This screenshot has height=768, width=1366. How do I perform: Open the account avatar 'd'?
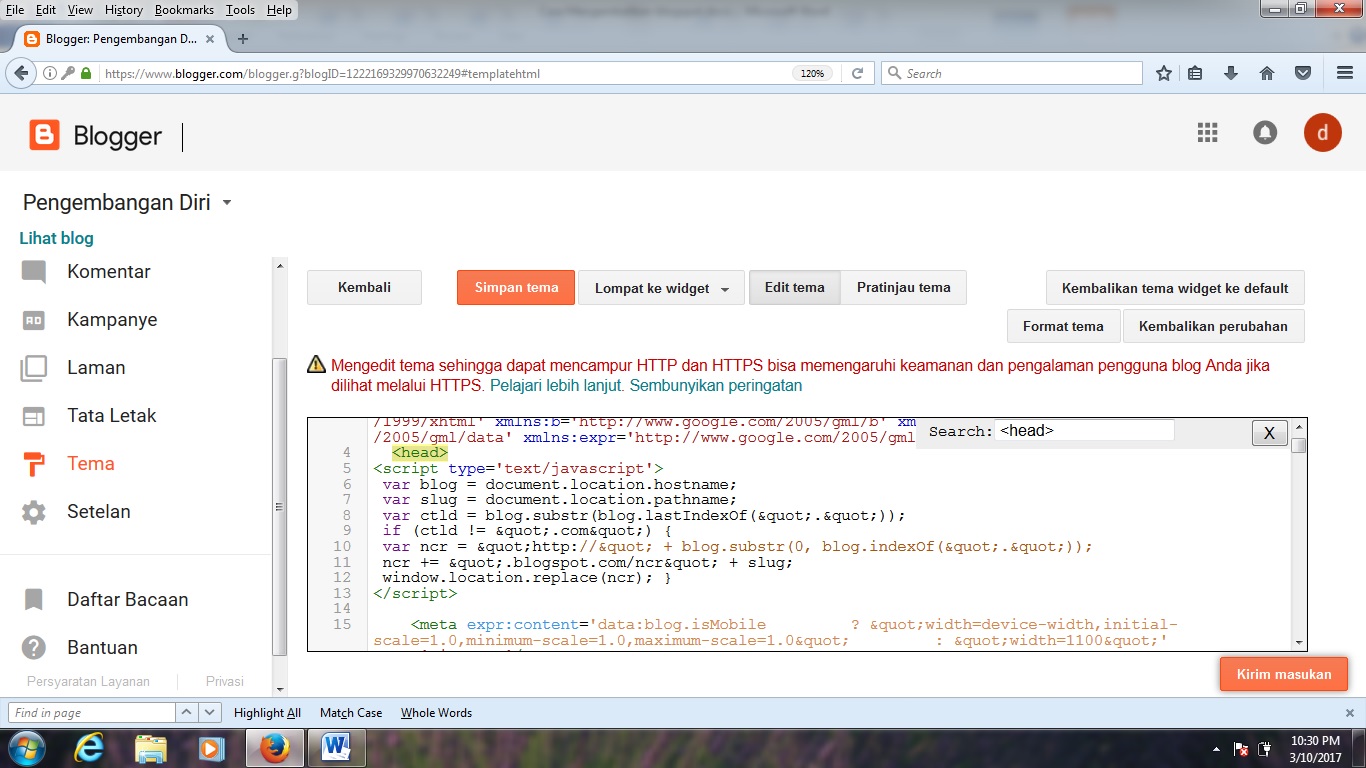(1322, 133)
